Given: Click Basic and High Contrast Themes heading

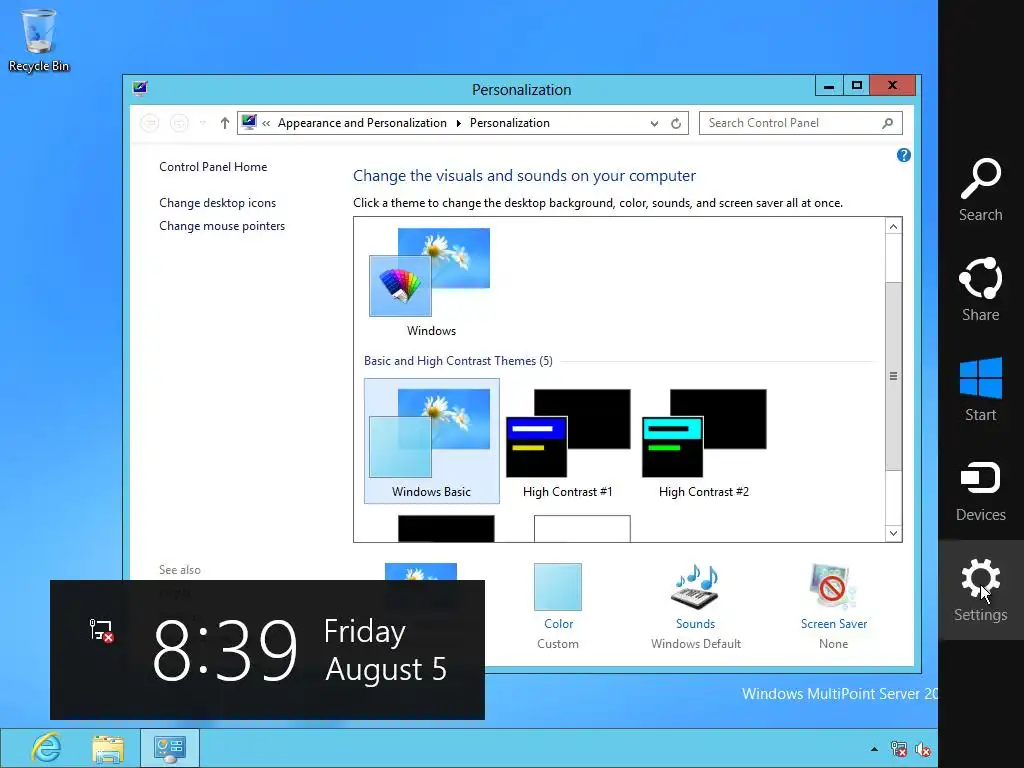Looking at the screenshot, I should click(x=458, y=360).
